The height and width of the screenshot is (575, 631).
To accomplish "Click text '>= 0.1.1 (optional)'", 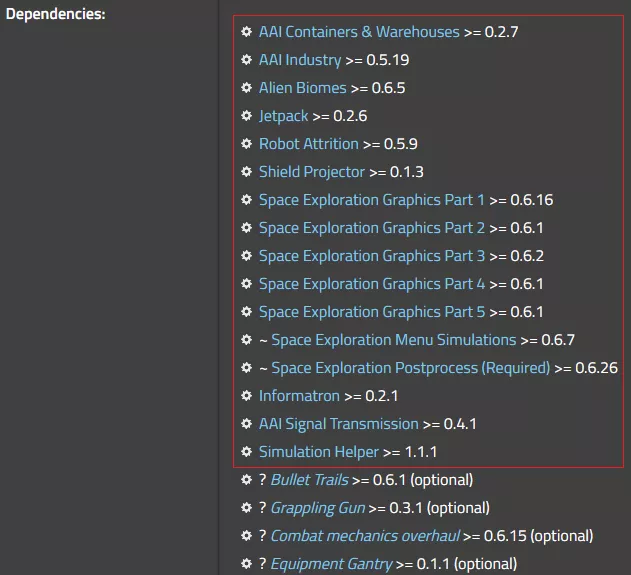I will [x=456, y=564].
